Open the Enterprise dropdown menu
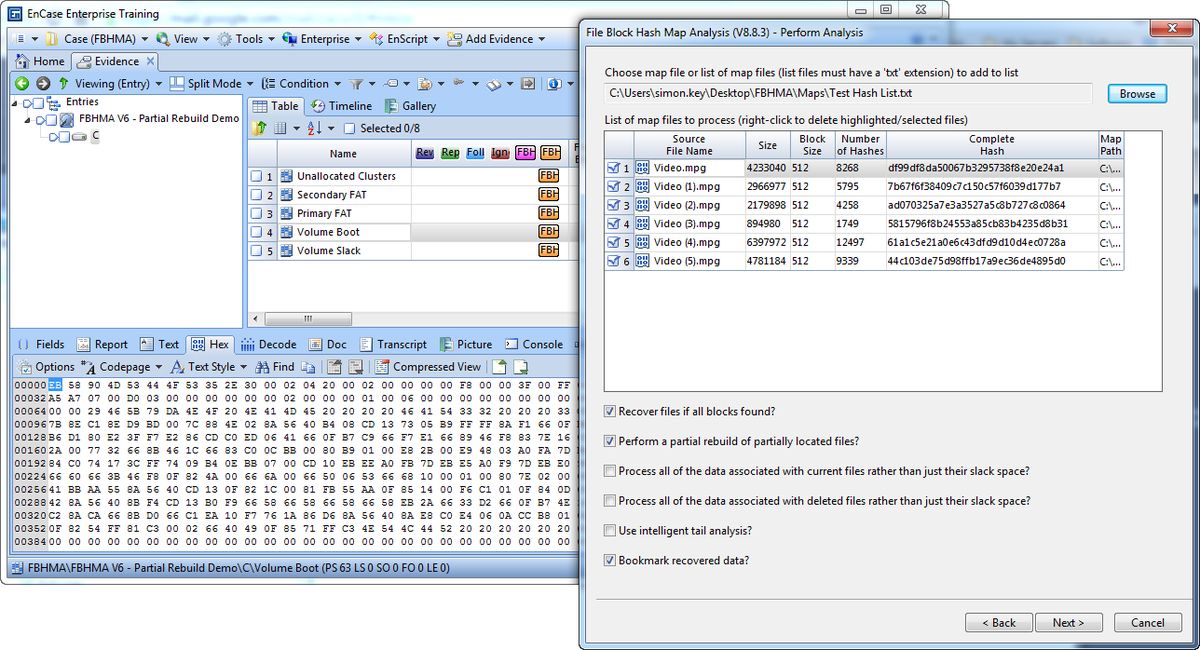This screenshot has width=1200, height=650. 324,39
